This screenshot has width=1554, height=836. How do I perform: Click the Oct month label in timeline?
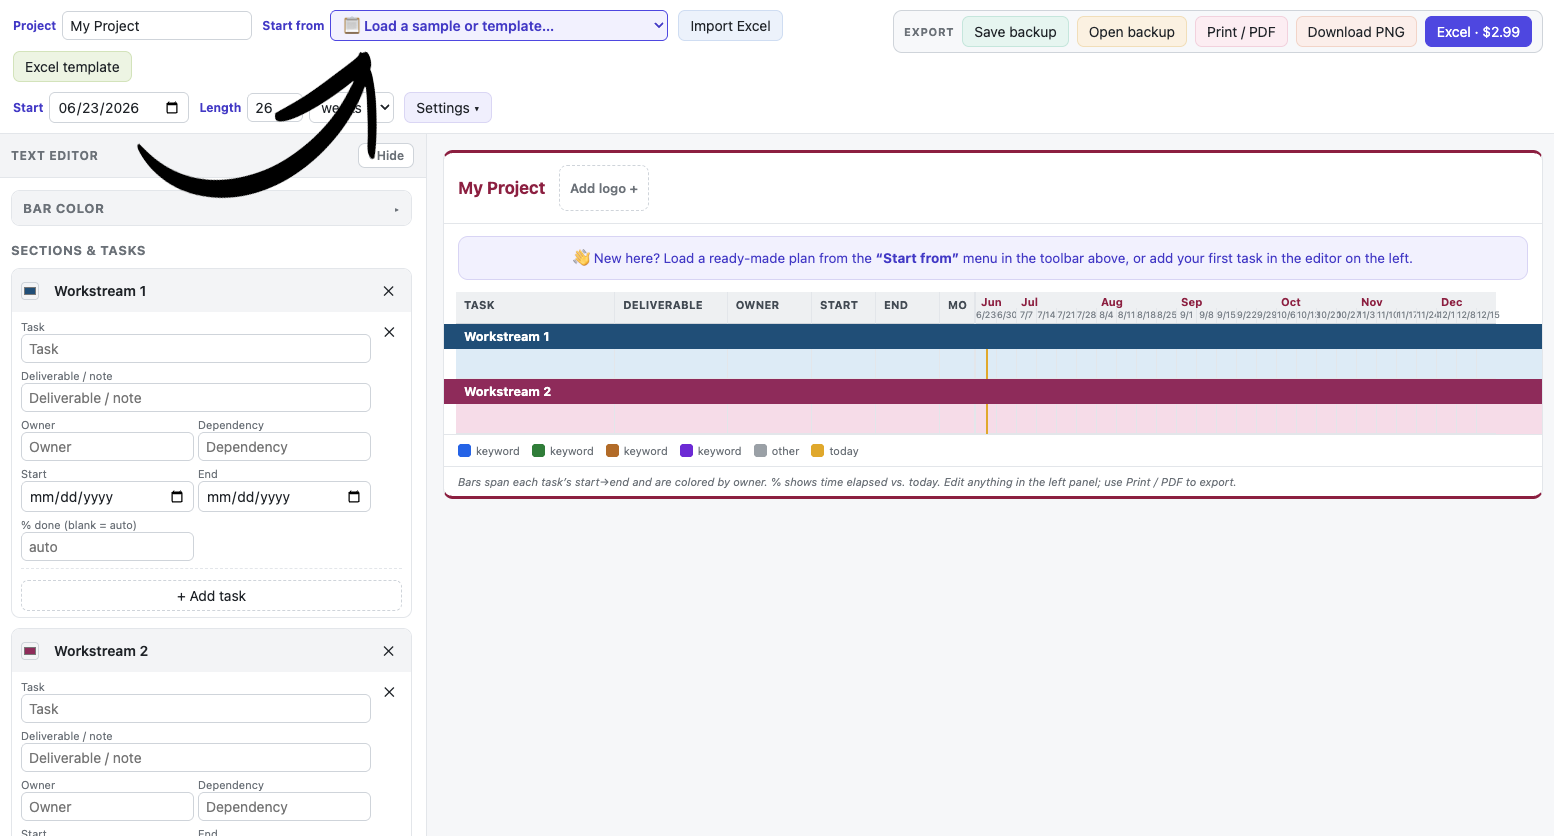[x=1291, y=302]
